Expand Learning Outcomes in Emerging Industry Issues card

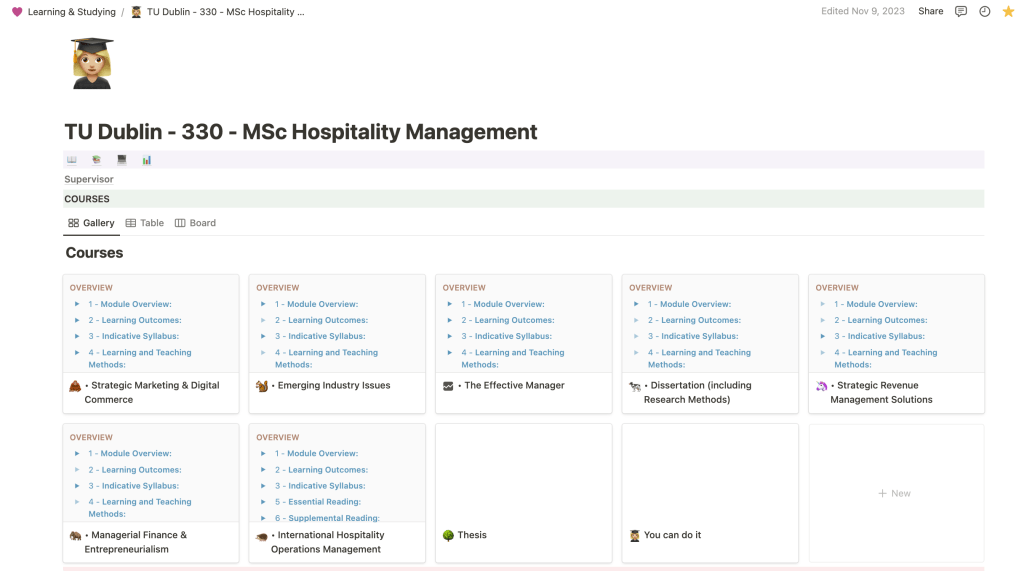(263, 320)
